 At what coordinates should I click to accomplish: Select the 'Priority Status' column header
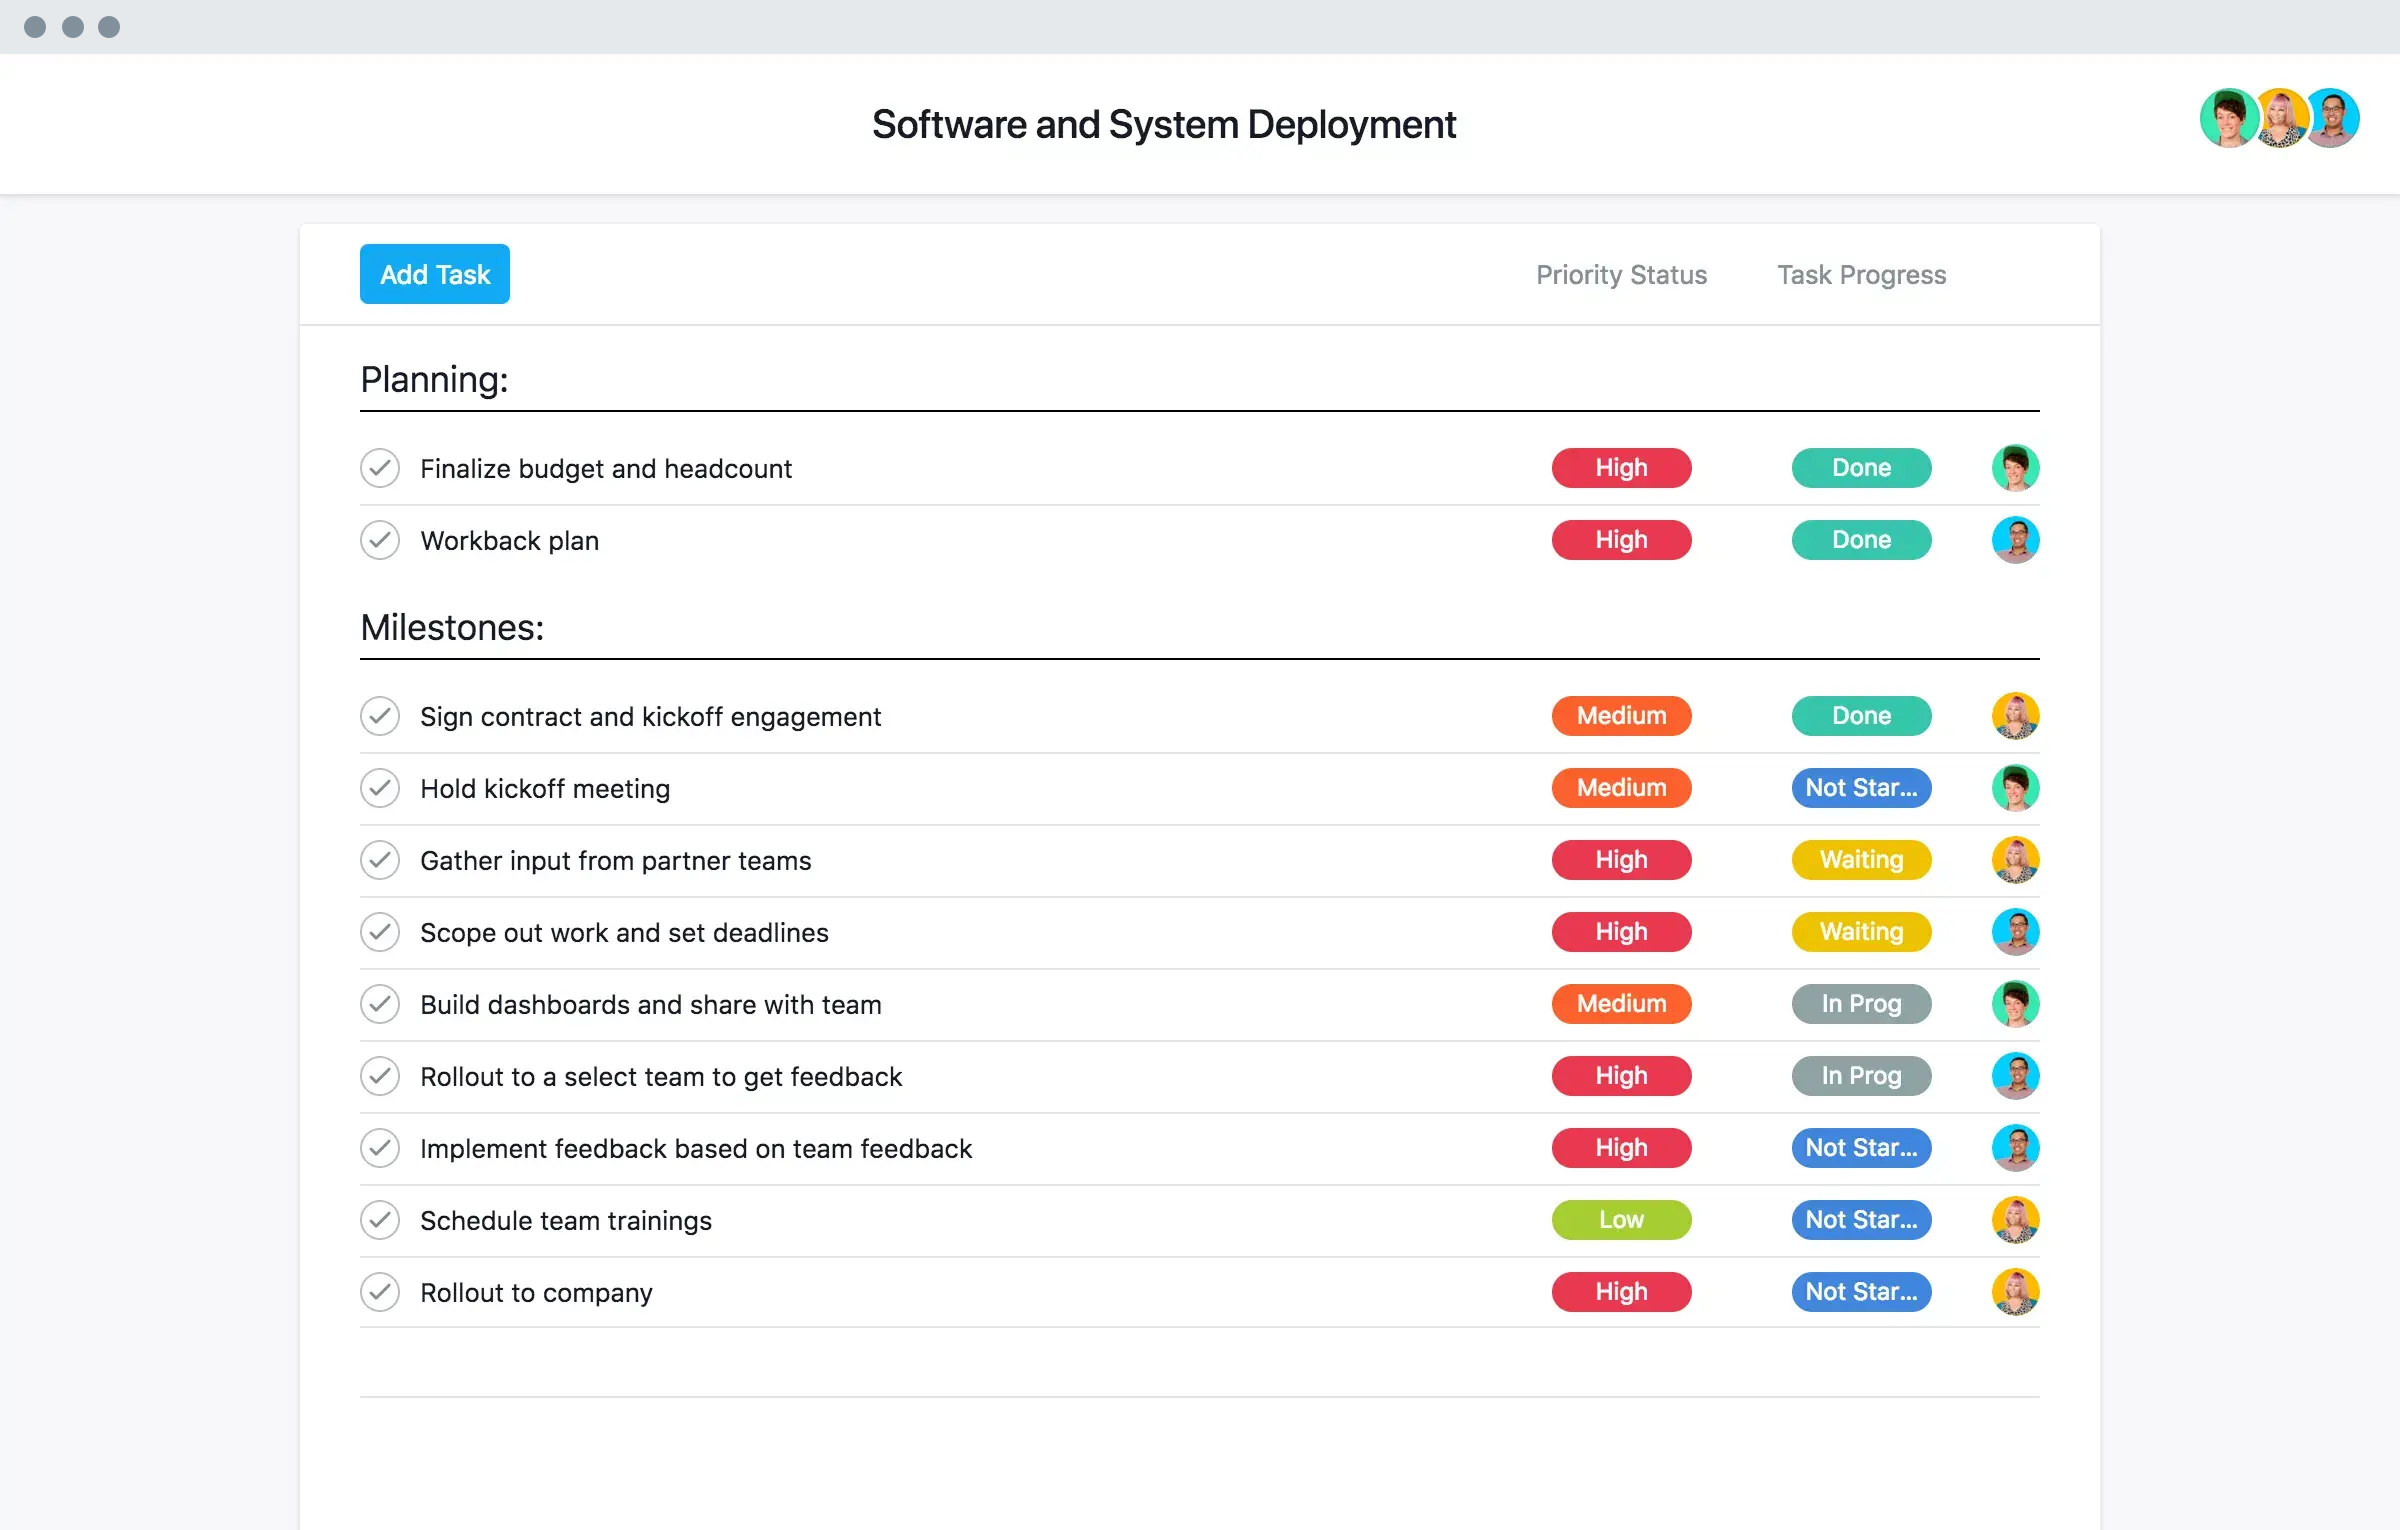(1623, 273)
